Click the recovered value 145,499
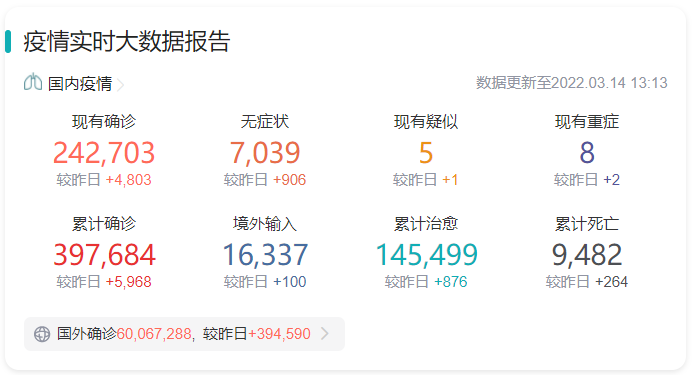This screenshot has width=693, height=375. click(x=426, y=255)
